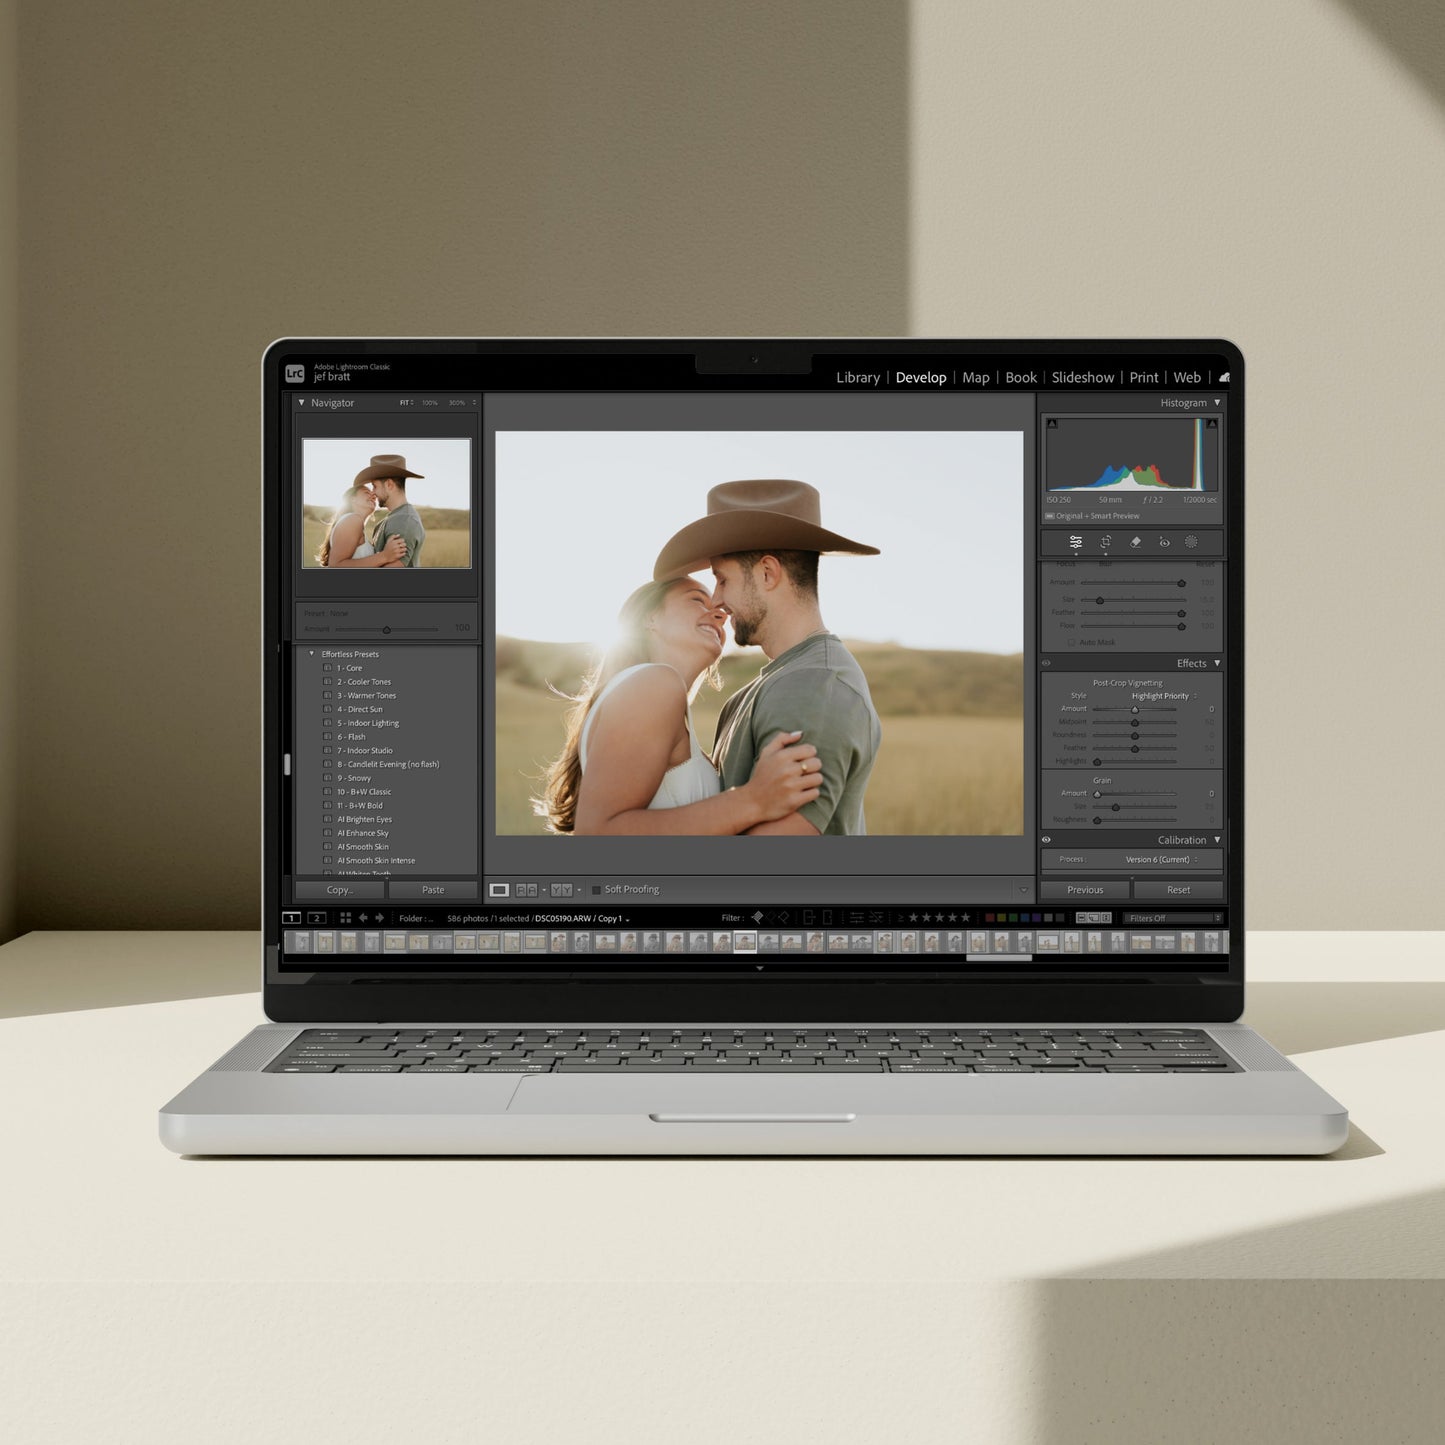Open the Edit sliders tool
1445x1445 pixels.
(x=1075, y=542)
